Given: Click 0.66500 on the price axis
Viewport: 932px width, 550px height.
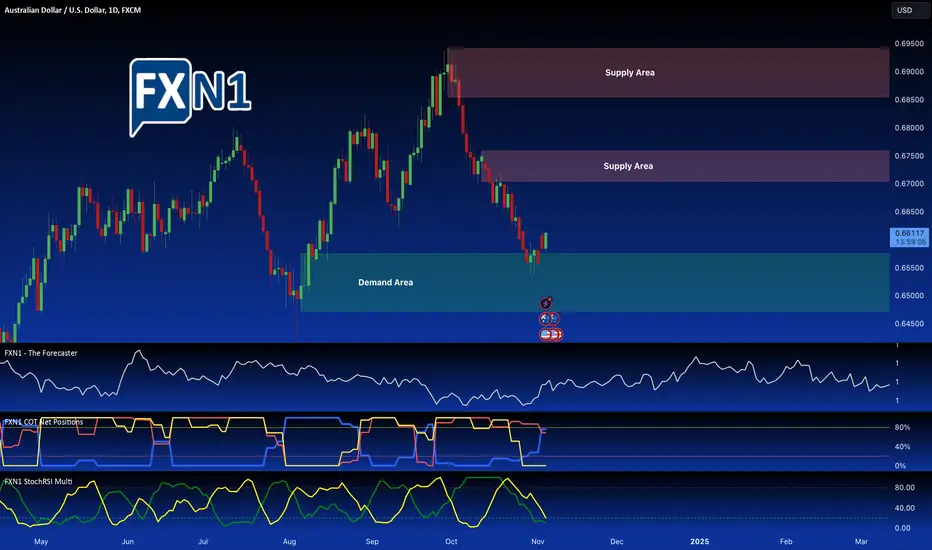Looking at the screenshot, I should click(909, 212).
